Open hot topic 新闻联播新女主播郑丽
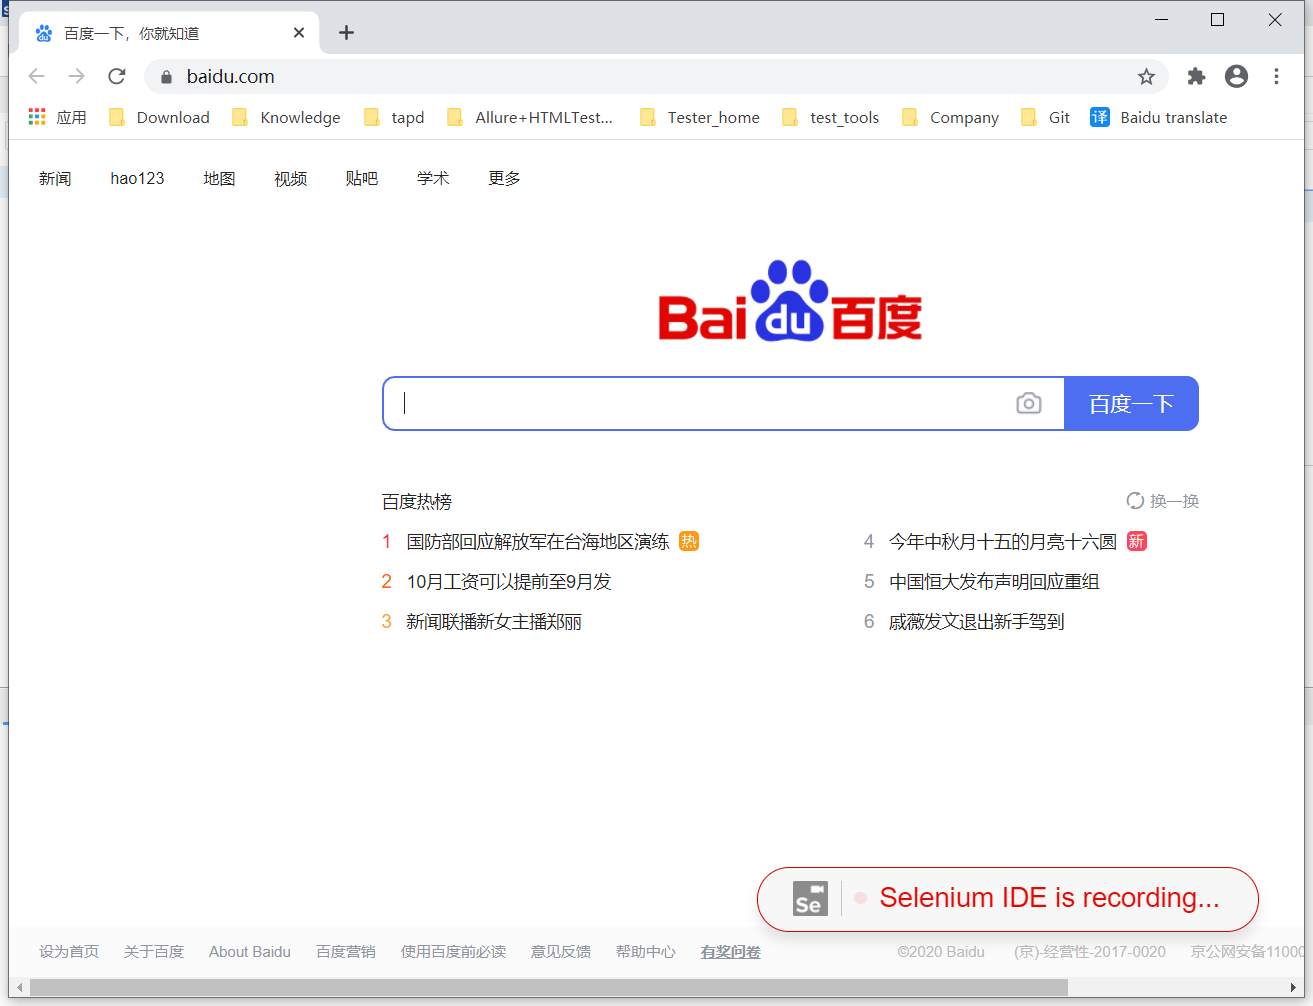Viewport: 1313px width, 1006px height. (x=494, y=621)
